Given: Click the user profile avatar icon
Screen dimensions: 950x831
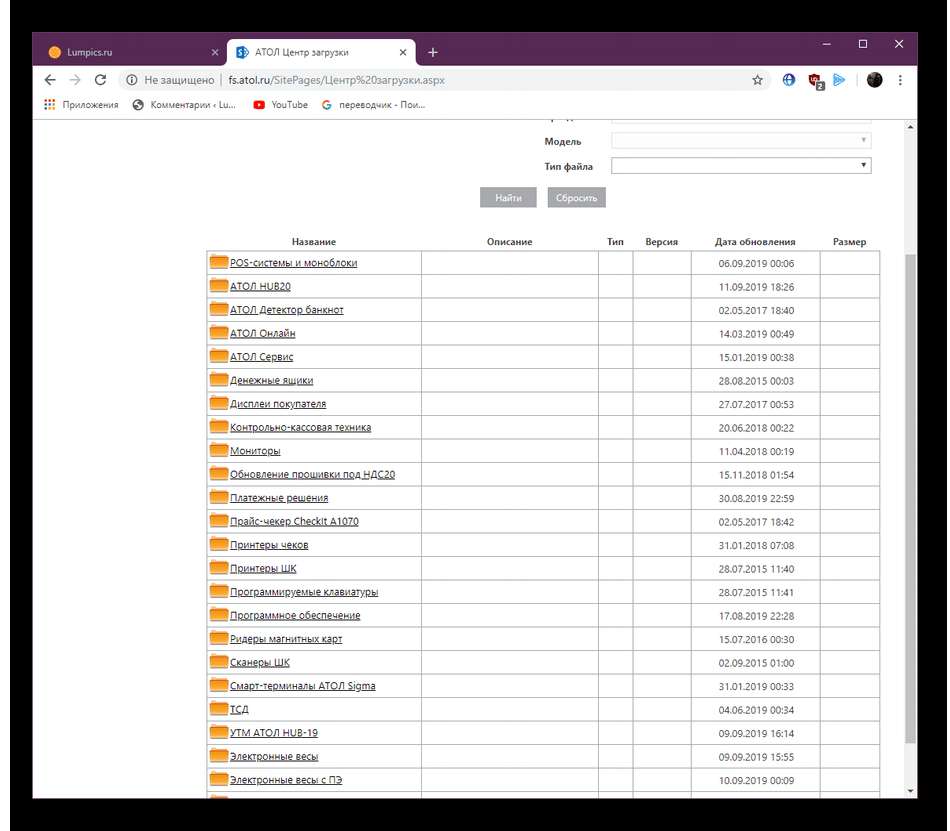Looking at the screenshot, I should [874, 80].
